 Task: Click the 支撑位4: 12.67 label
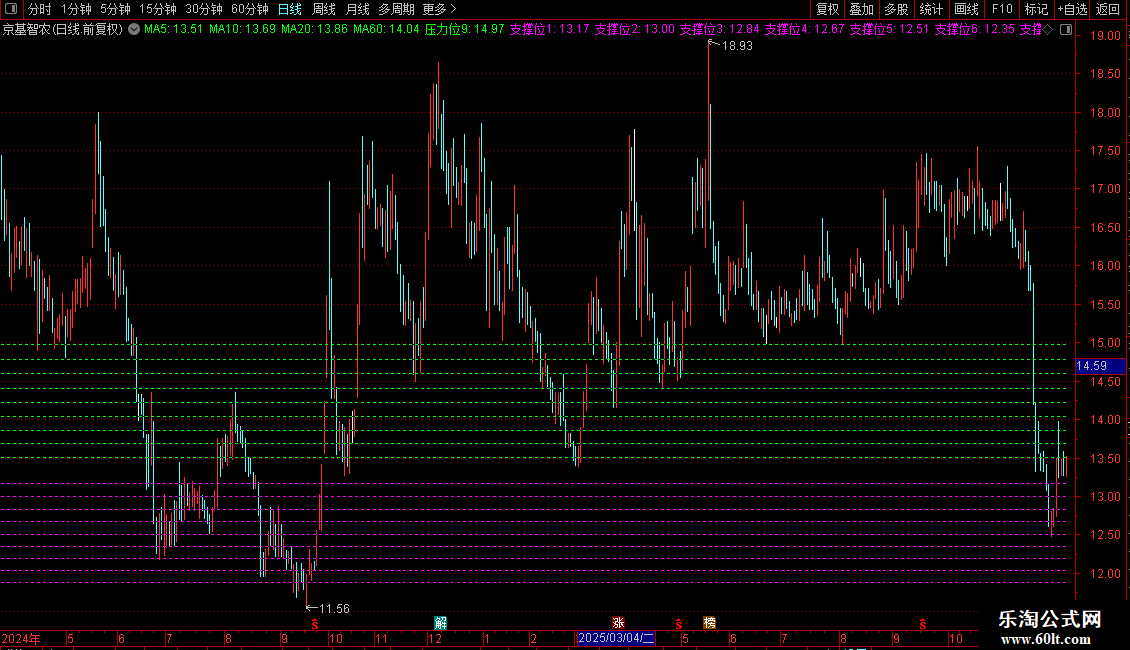click(x=804, y=30)
